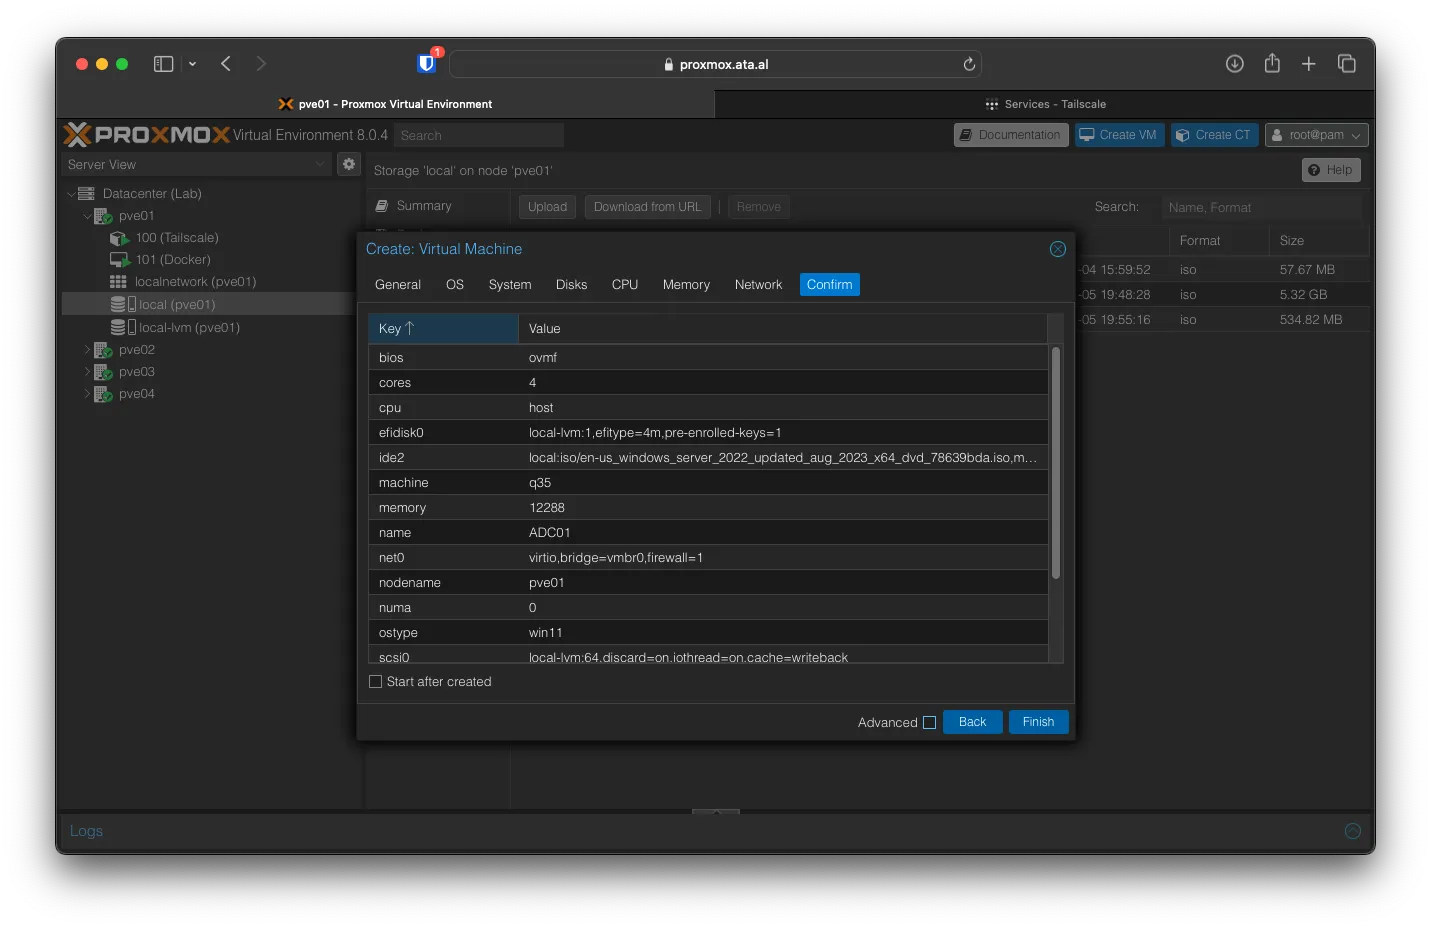Click the Create VM button
This screenshot has width=1431, height=928.
pyautogui.click(x=1119, y=135)
